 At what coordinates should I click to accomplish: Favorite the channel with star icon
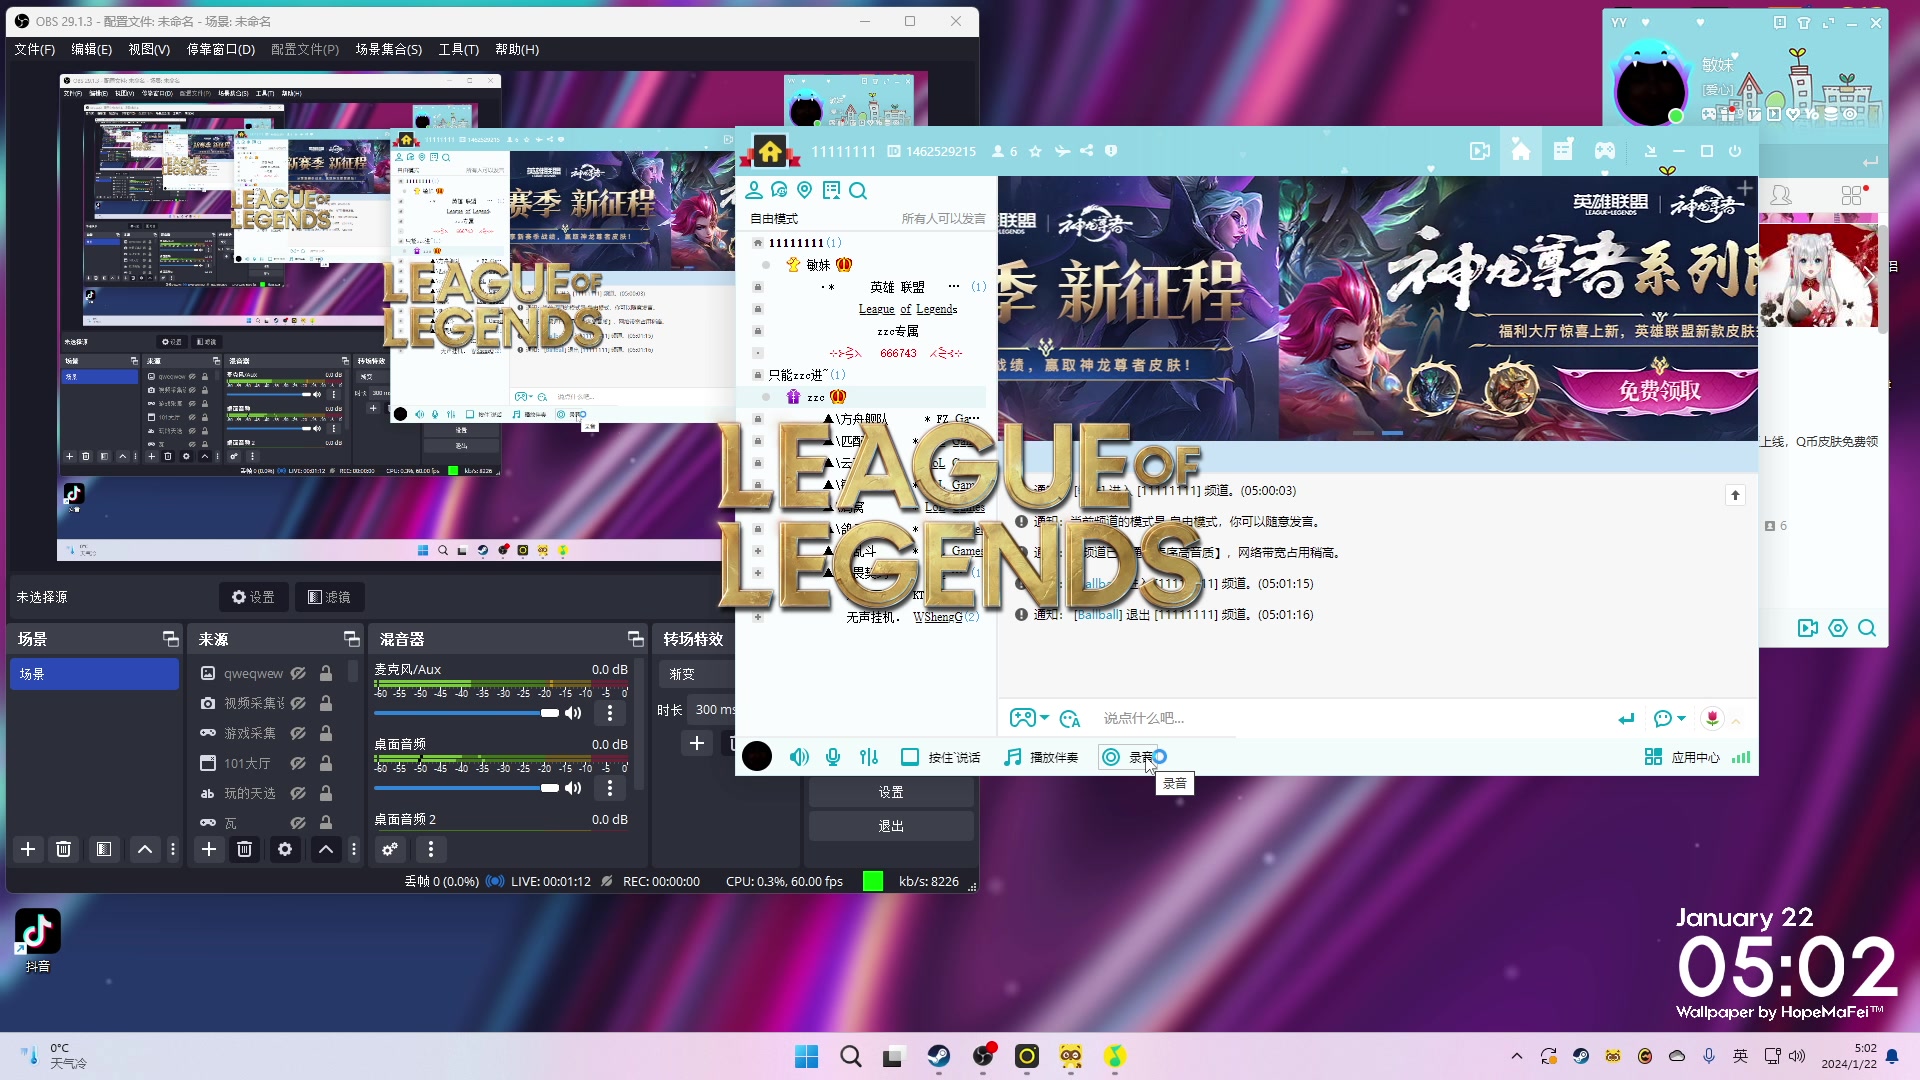[1036, 151]
